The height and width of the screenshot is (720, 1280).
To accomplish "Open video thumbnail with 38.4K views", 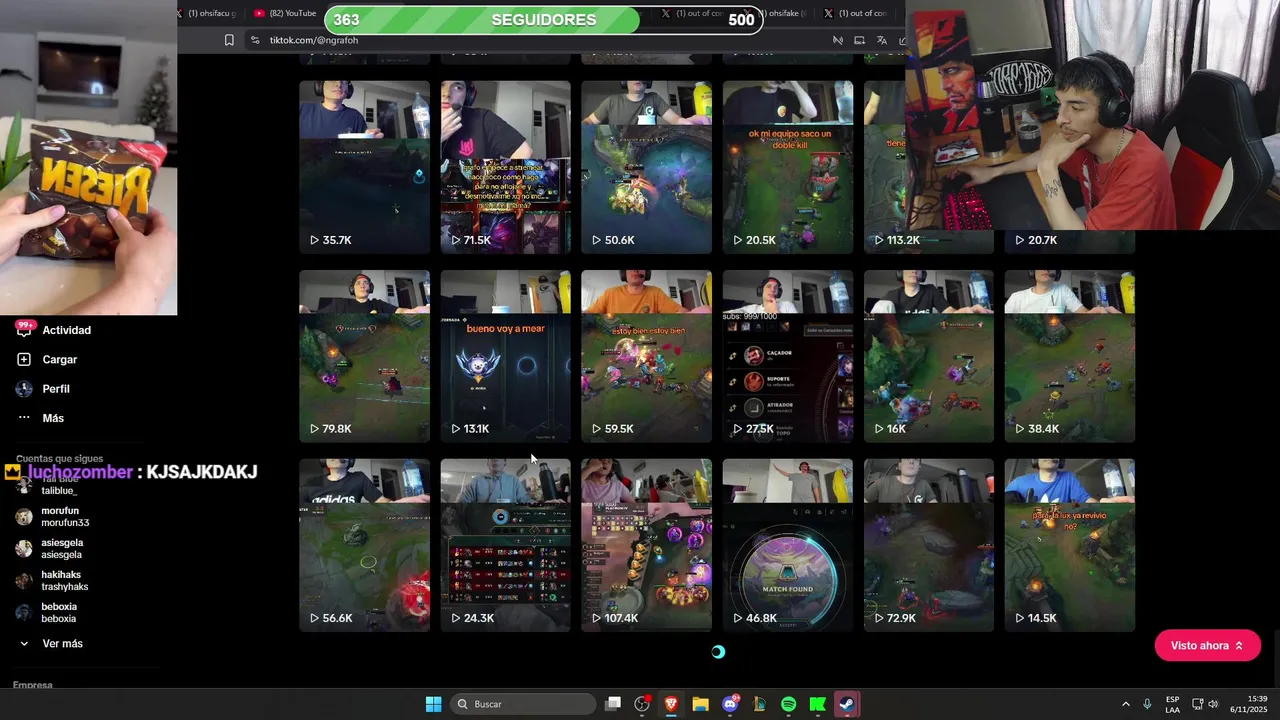I will [1069, 356].
